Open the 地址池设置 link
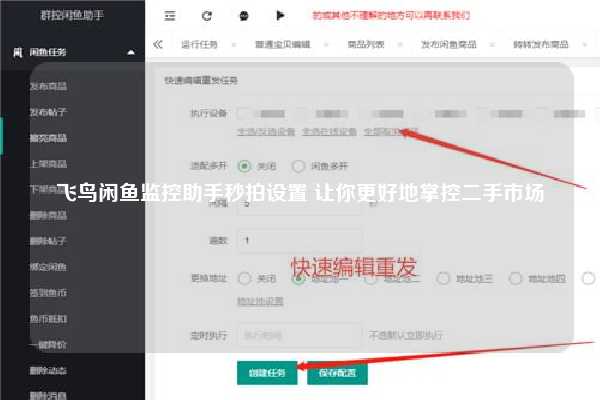Image resolution: width=600 pixels, height=400 pixels. click(261, 301)
